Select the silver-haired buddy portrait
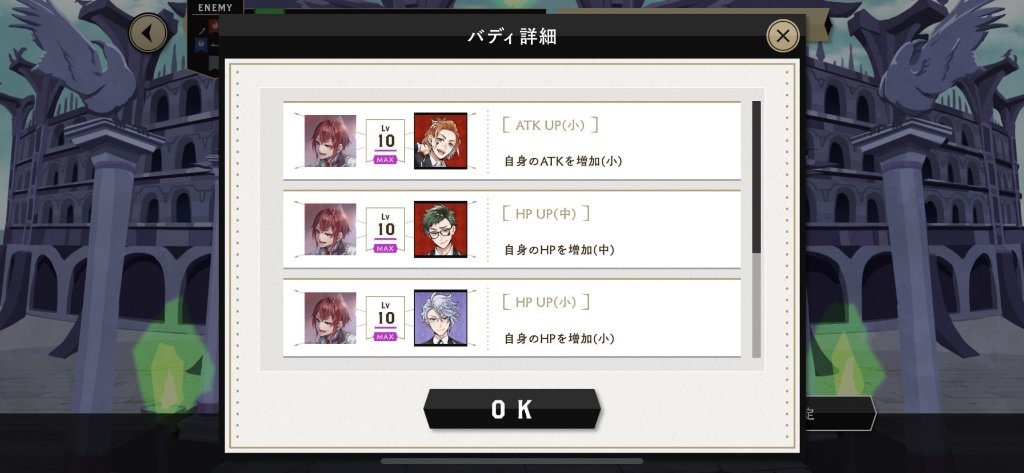 pyautogui.click(x=441, y=318)
